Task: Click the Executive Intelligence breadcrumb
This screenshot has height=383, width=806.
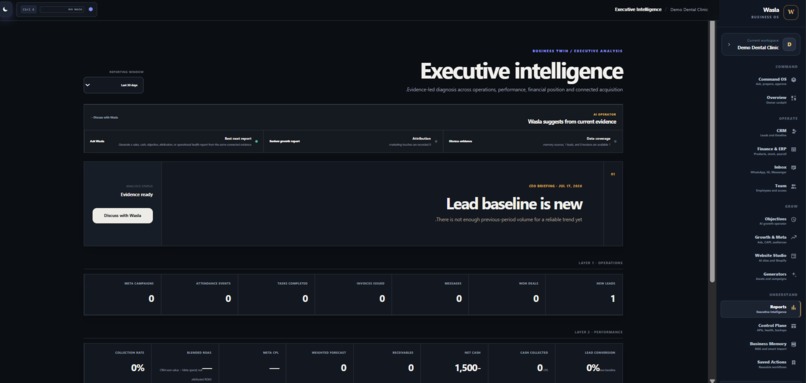Action: coord(638,9)
